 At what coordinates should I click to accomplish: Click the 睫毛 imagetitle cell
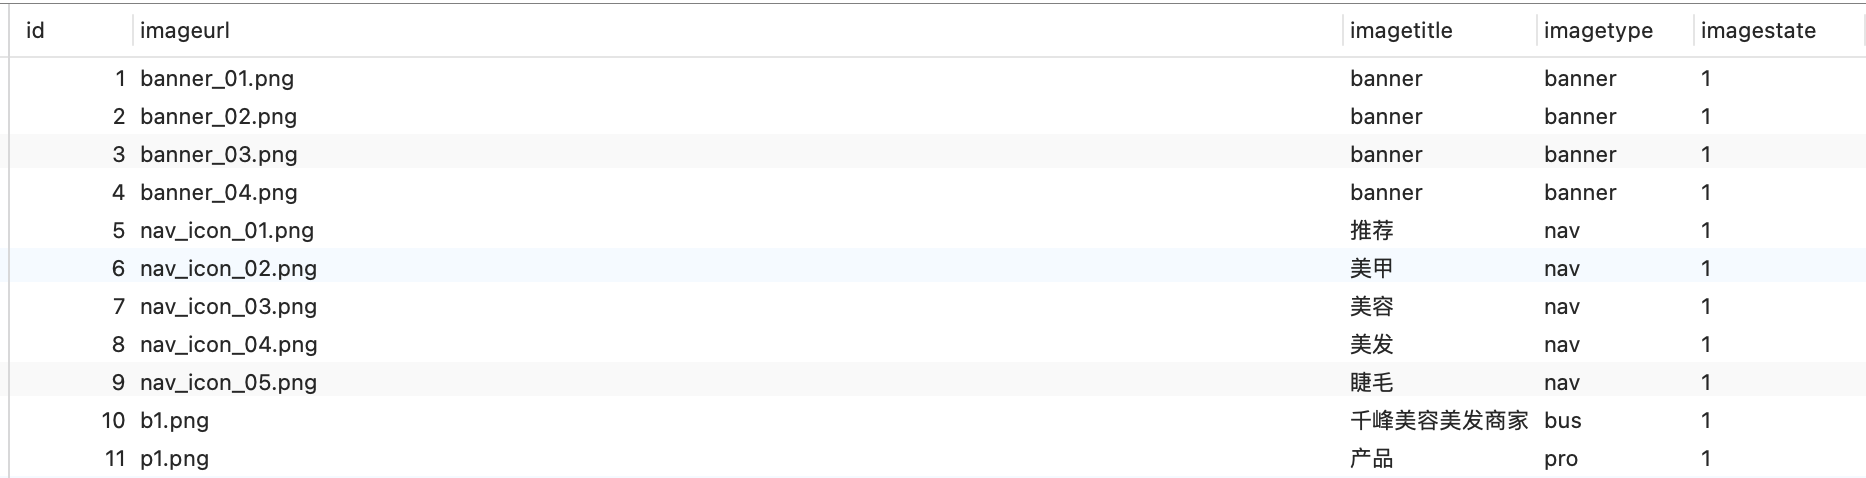click(x=1440, y=382)
